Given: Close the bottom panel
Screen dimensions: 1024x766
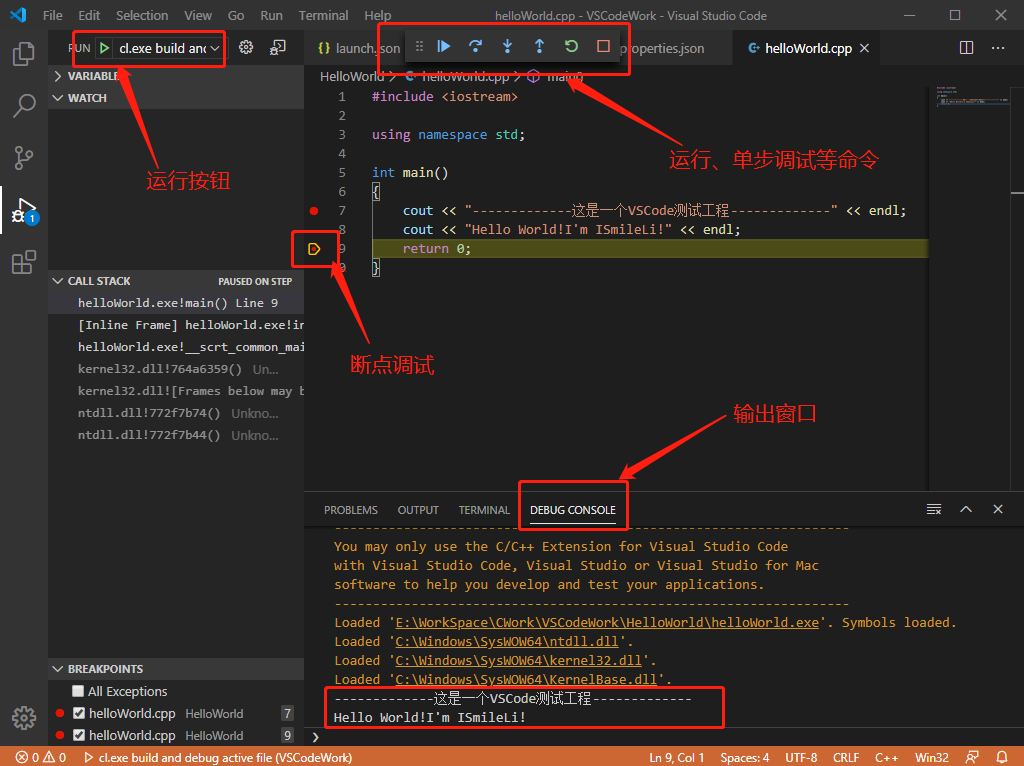Looking at the screenshot, I should tap(998, 509).
